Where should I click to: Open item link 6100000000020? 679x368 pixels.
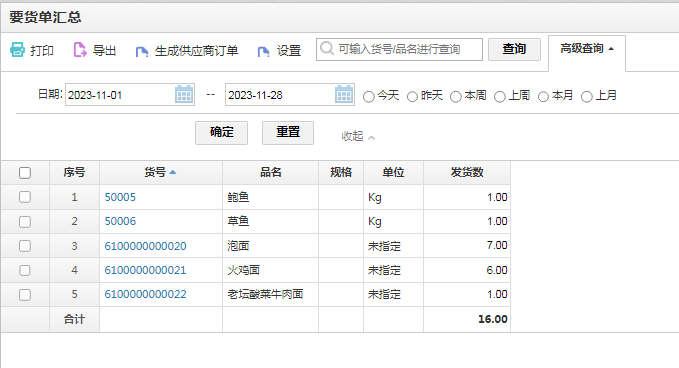click(x=146, y=246)
